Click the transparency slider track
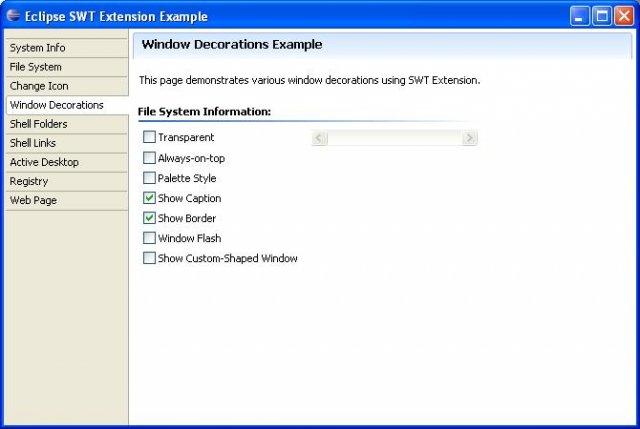 click(395, 138)
